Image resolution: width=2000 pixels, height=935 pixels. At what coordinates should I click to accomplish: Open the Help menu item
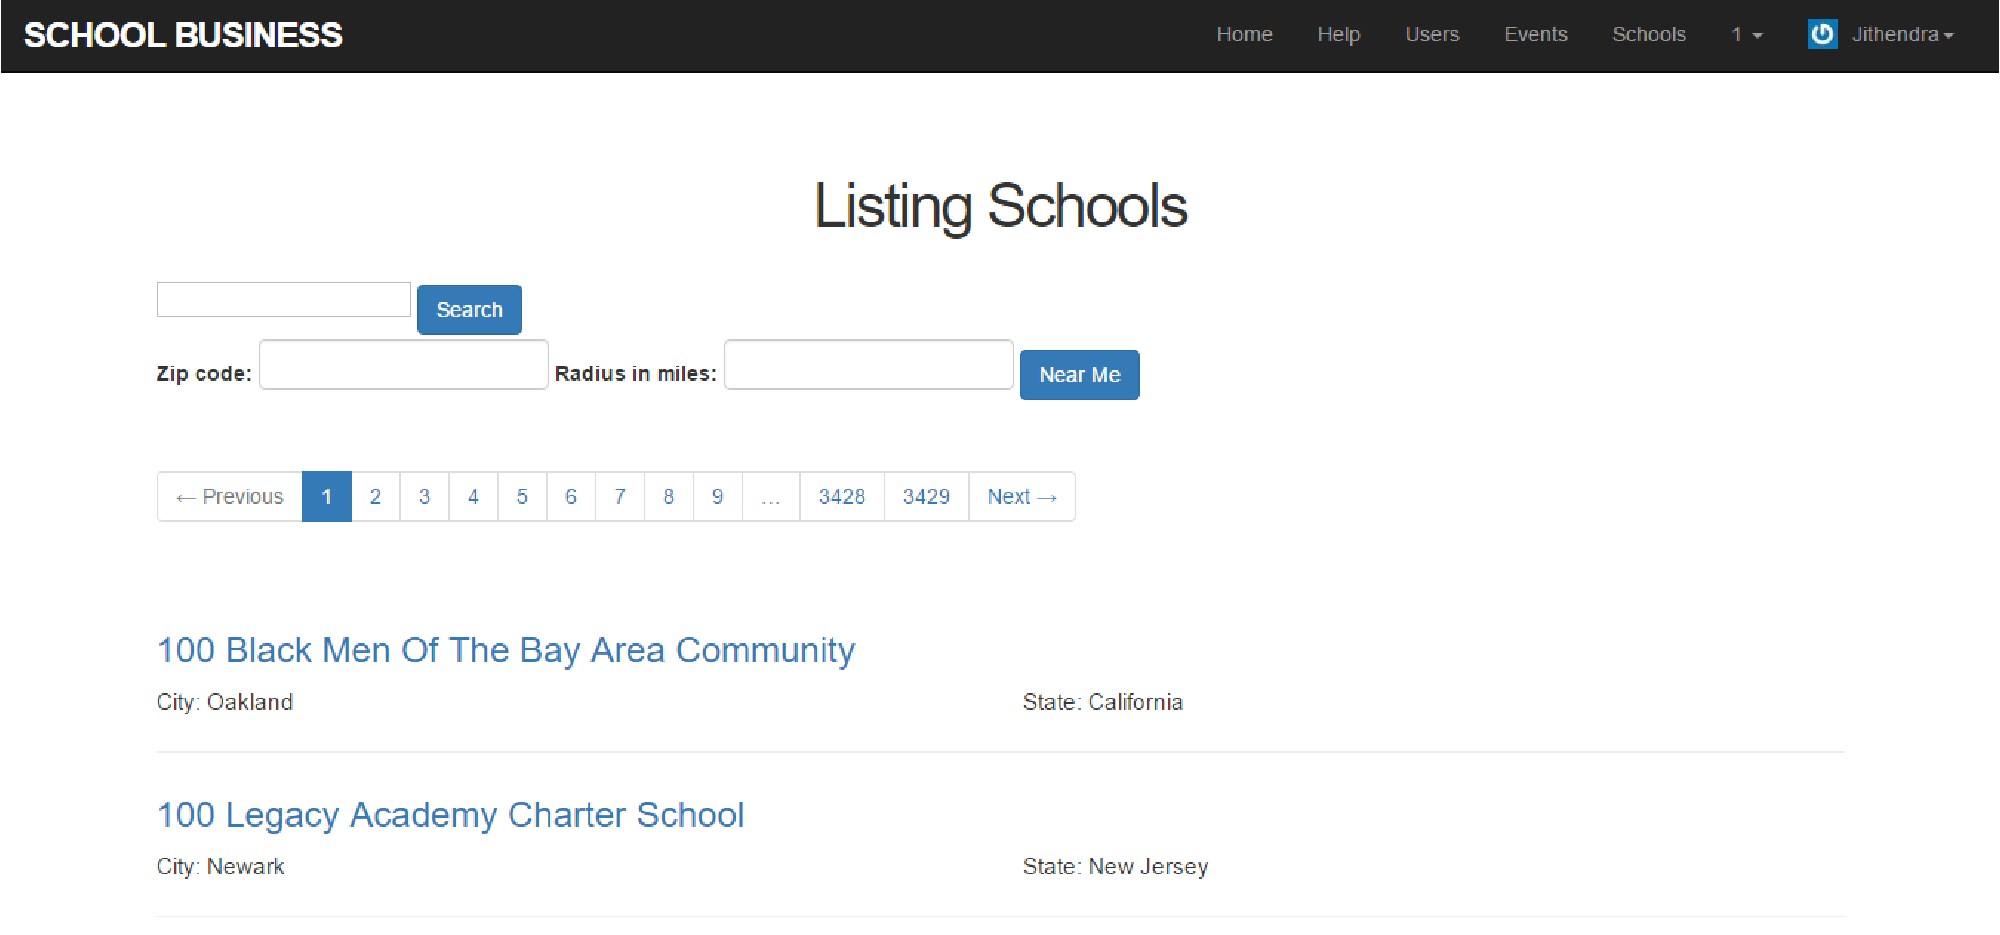point(1338,35)
